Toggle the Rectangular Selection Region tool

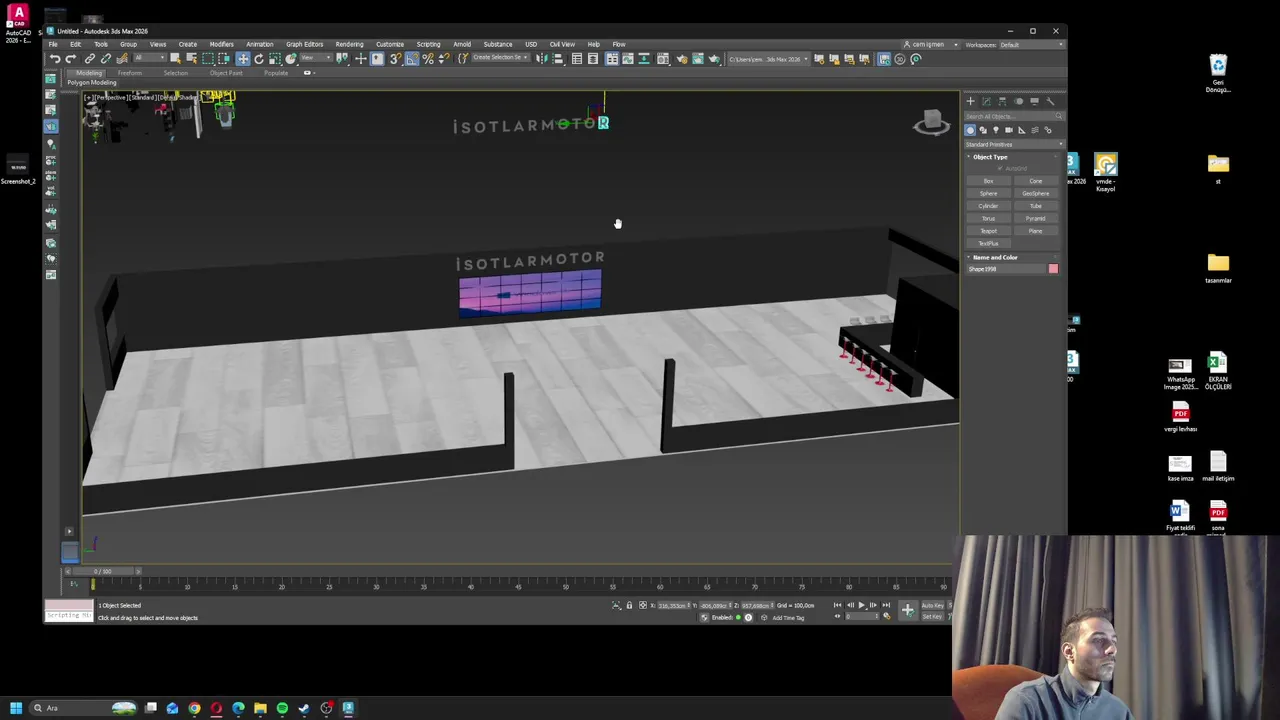click(208, 58)
